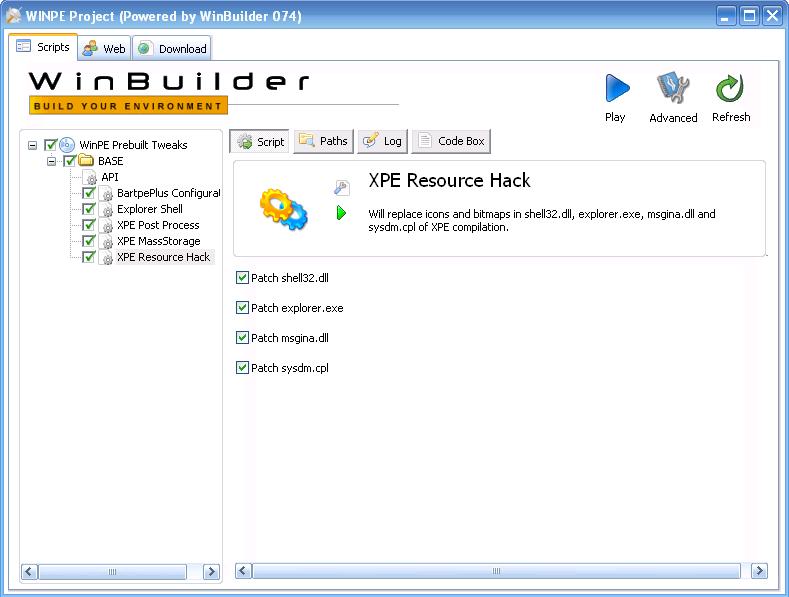
Task: Click the WinPE Prebuilt Tweaks disc icon
Action: coord(67,145)
